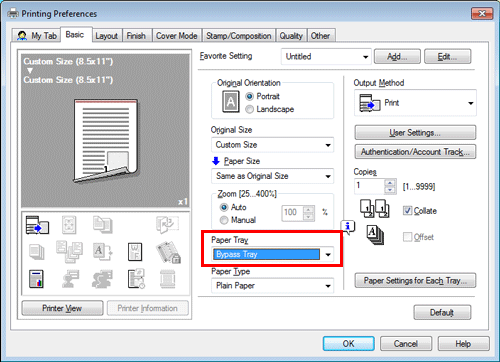The height and width of the screenshot is (362, 500).
Task: Click the page with clock stamp icon
Action: click(136, 279)
